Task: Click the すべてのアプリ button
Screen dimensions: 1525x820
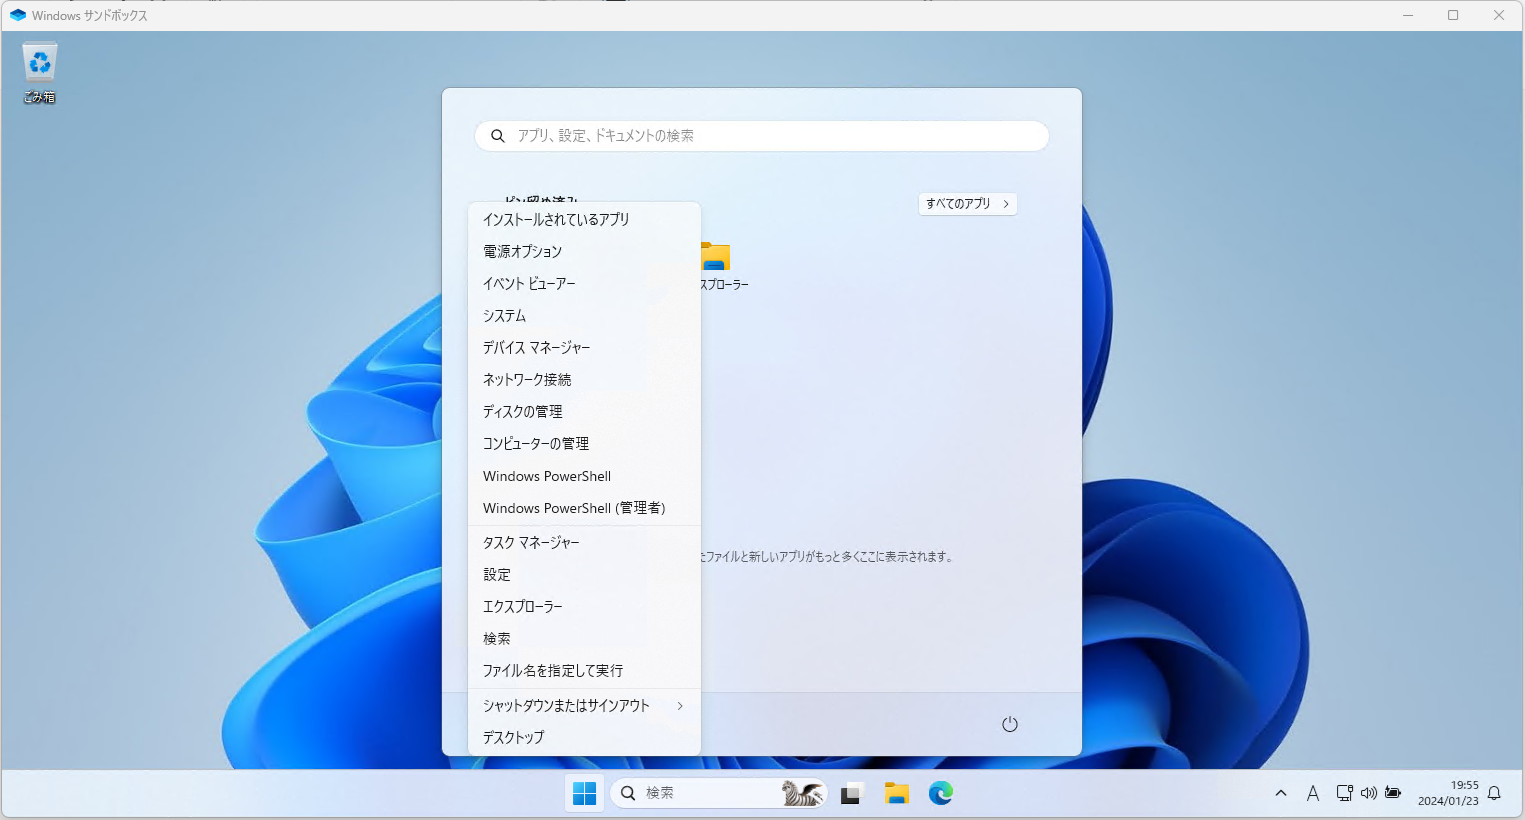Action: tap(967, 203)
